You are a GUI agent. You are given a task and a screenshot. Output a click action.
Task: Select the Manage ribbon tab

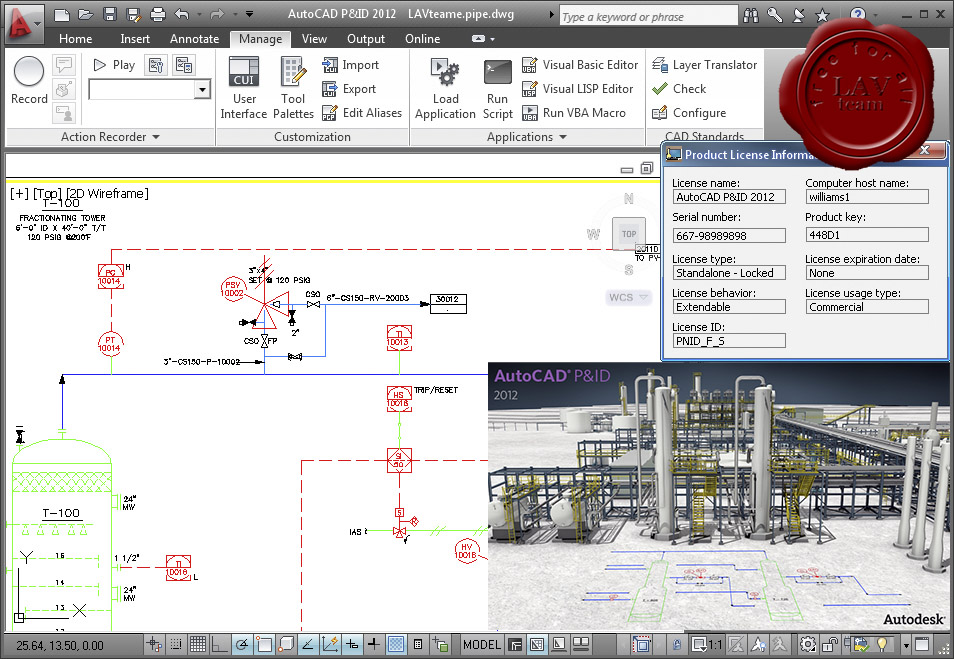coord(260,39)
